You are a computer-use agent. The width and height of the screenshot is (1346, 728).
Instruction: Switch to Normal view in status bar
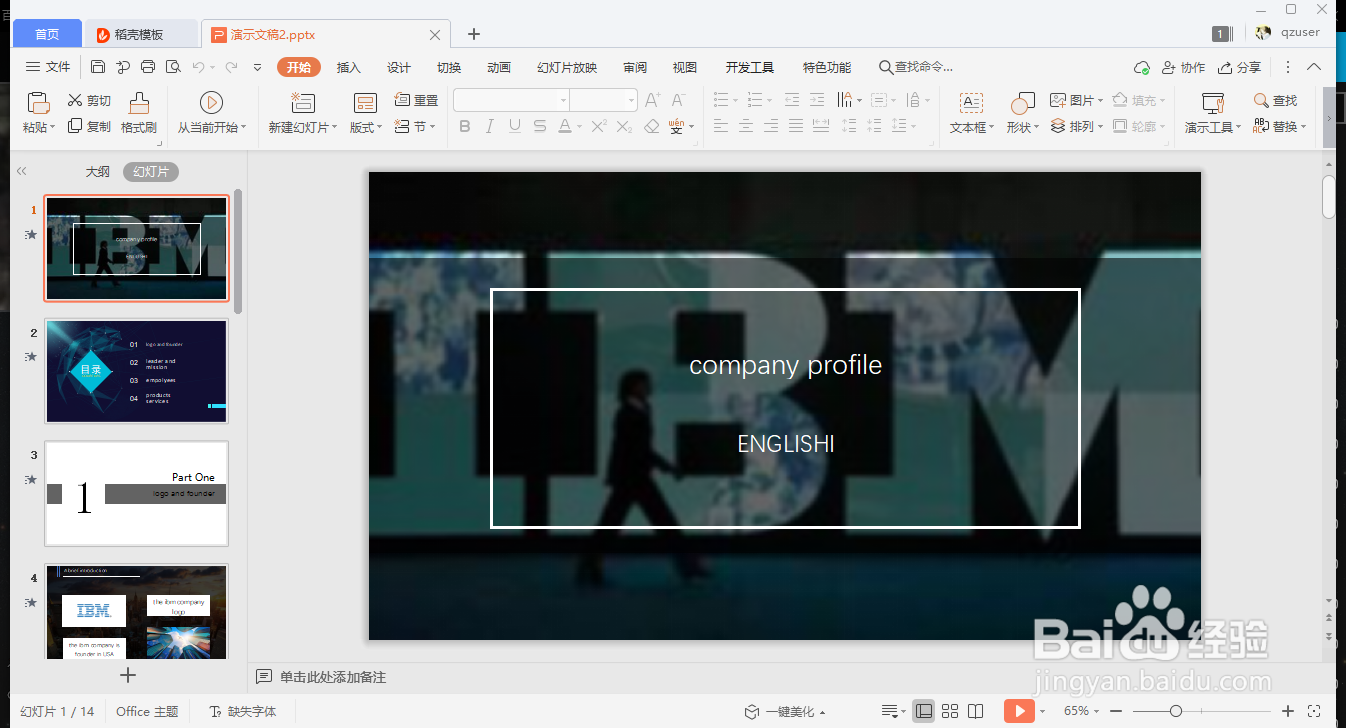[x=924, y=711]
